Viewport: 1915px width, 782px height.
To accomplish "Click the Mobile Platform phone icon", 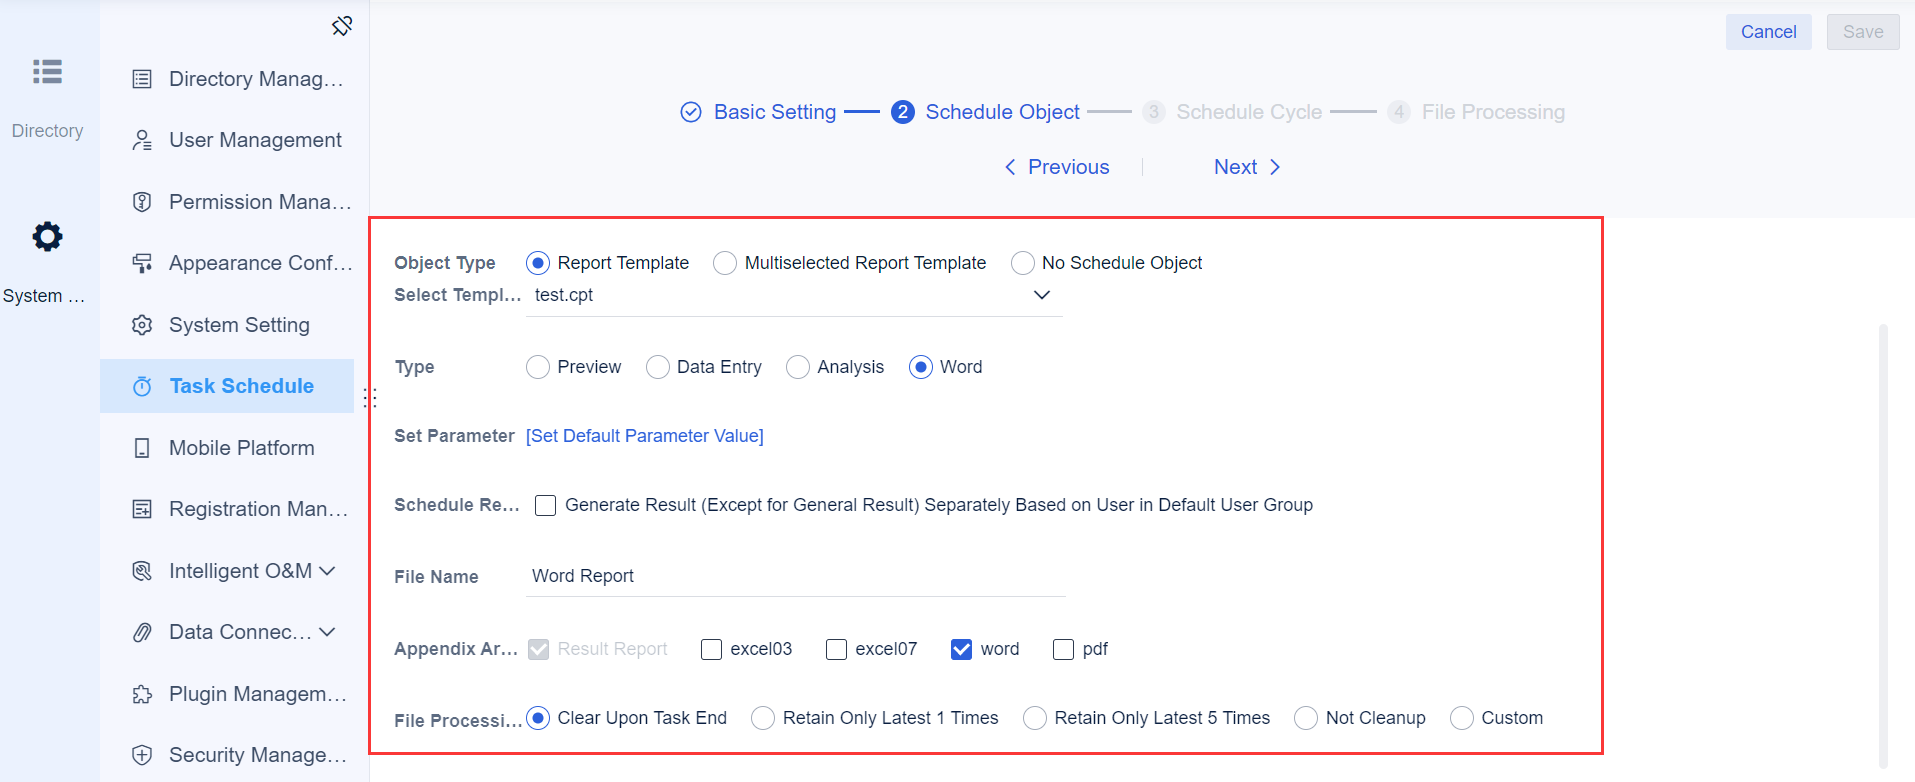I will click(x=142, y=448).
